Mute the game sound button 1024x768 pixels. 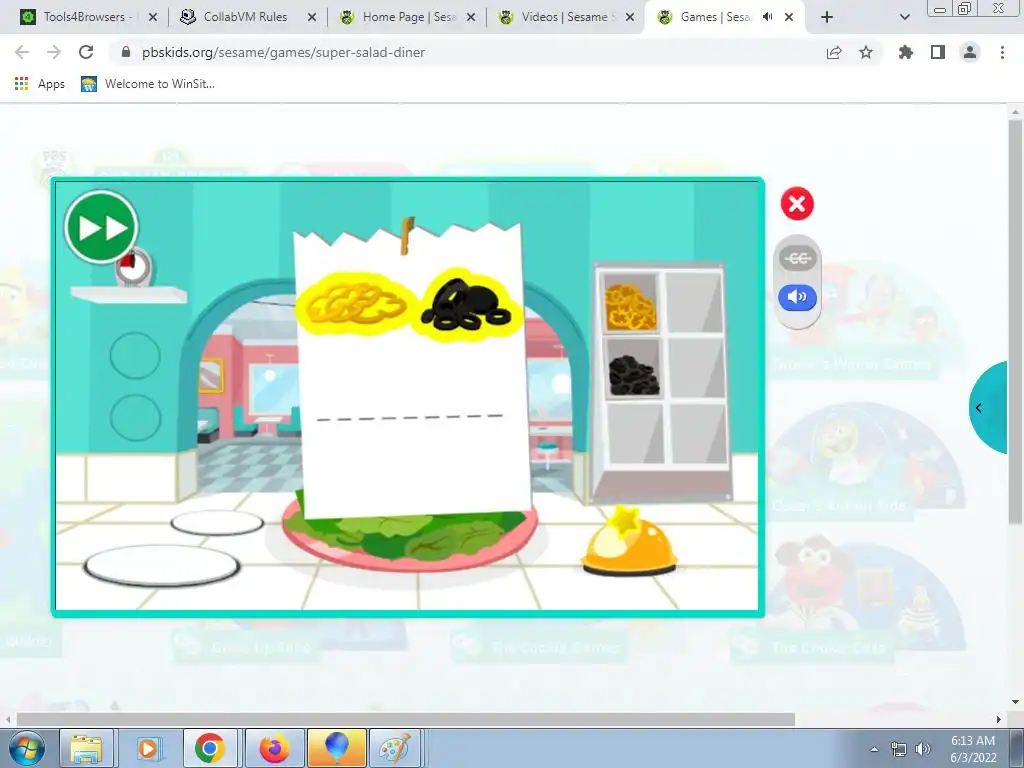[797, 297]
